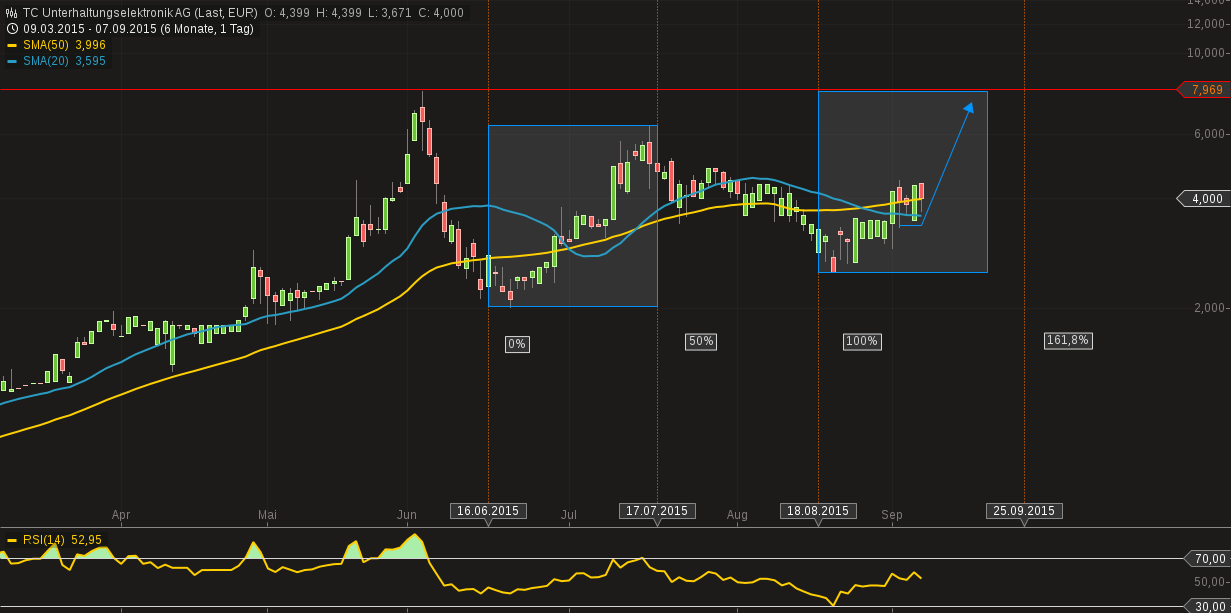Click the chart icon beside TC Unterhaltungselektronik title
The width and height of the screenshot is (1231, 613).
click(12, 13)
